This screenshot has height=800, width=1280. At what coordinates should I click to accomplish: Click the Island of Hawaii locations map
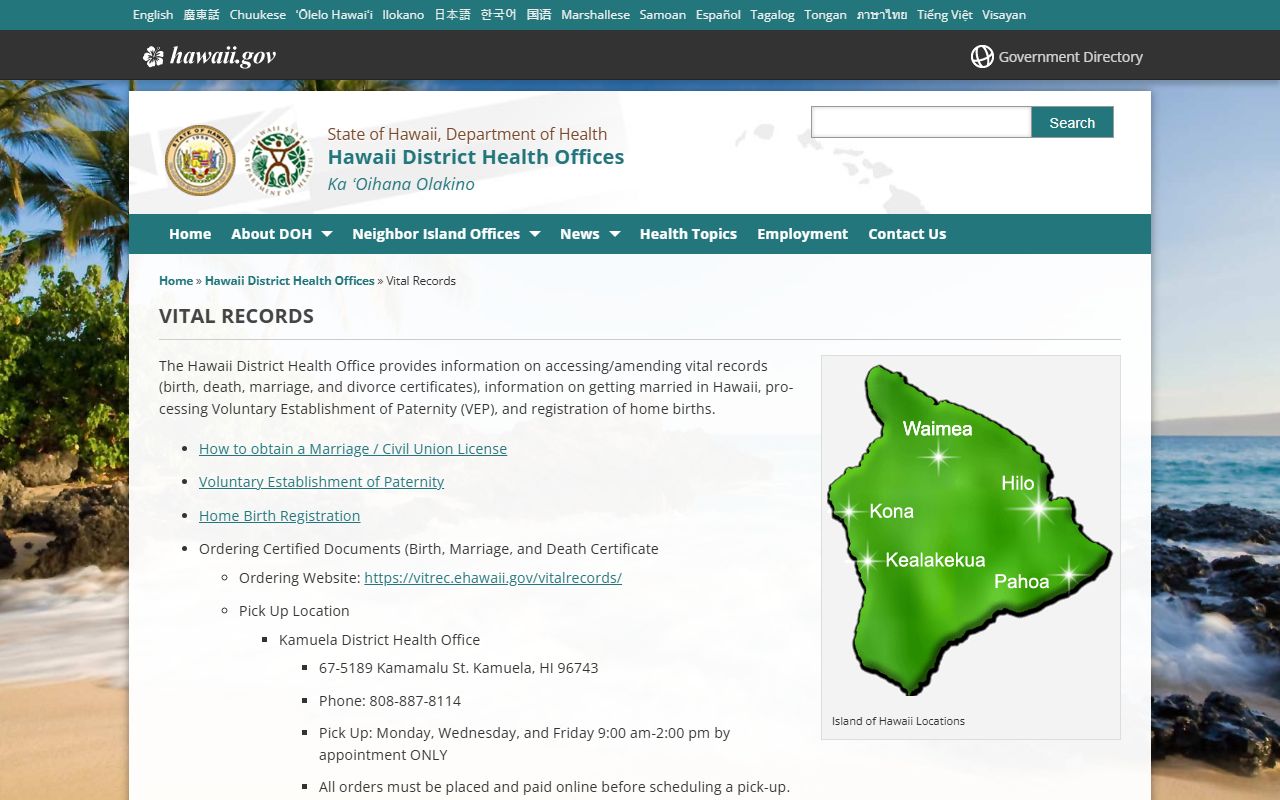point(970,530)
